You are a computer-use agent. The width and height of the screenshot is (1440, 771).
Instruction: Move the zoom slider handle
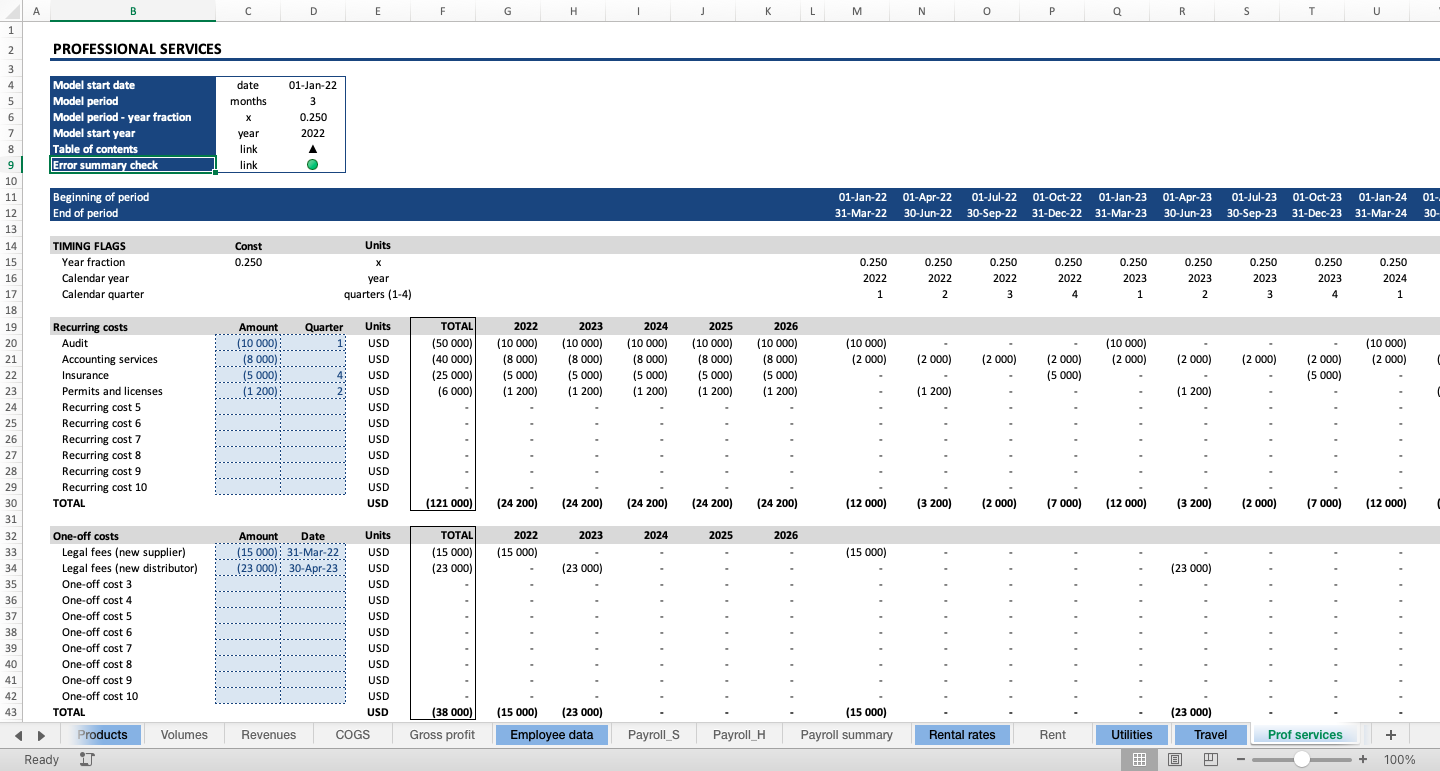click(x=1301, y=760)
